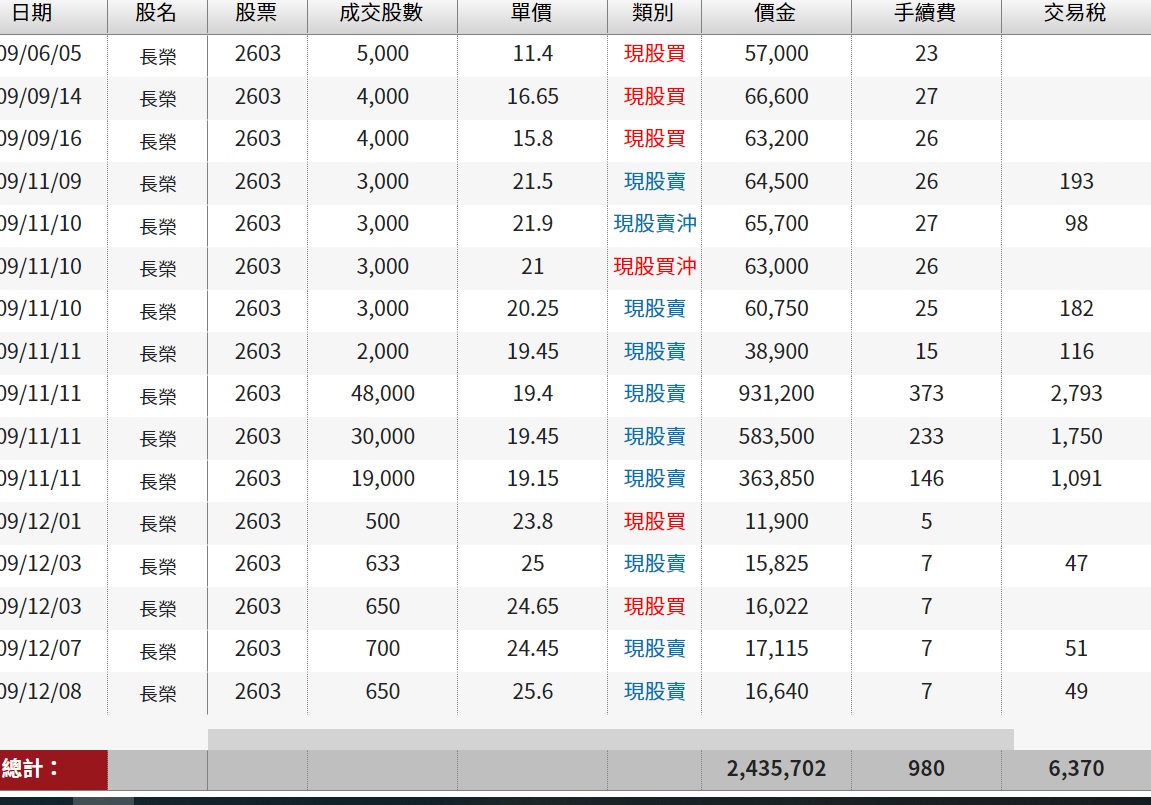
Task: Select the date cell 09/12/08
Action: pos(40,691)
